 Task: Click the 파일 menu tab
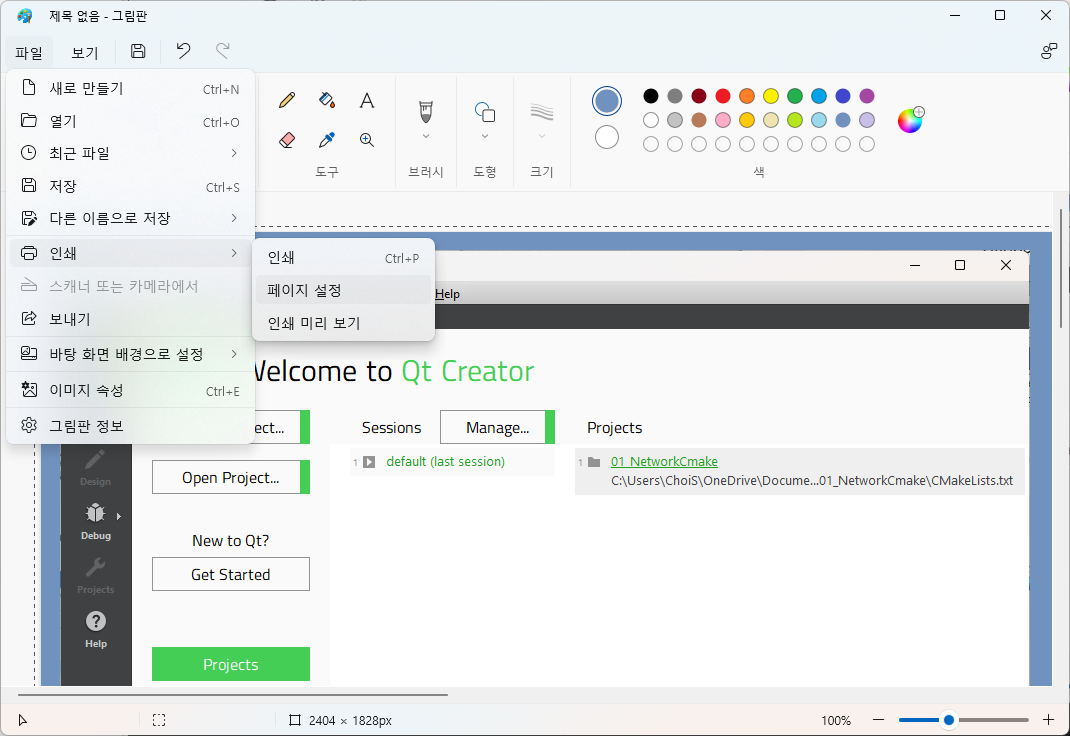point(29,53)
